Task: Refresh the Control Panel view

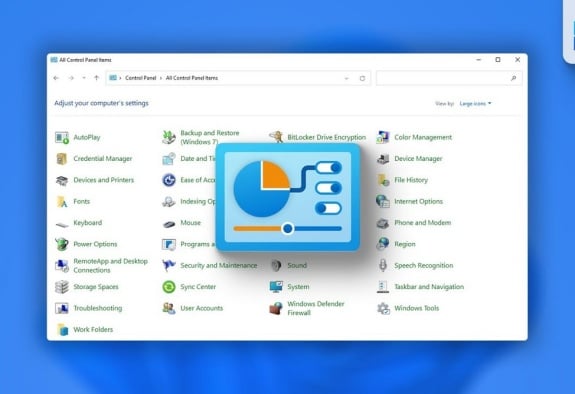Action: (362, 78)
